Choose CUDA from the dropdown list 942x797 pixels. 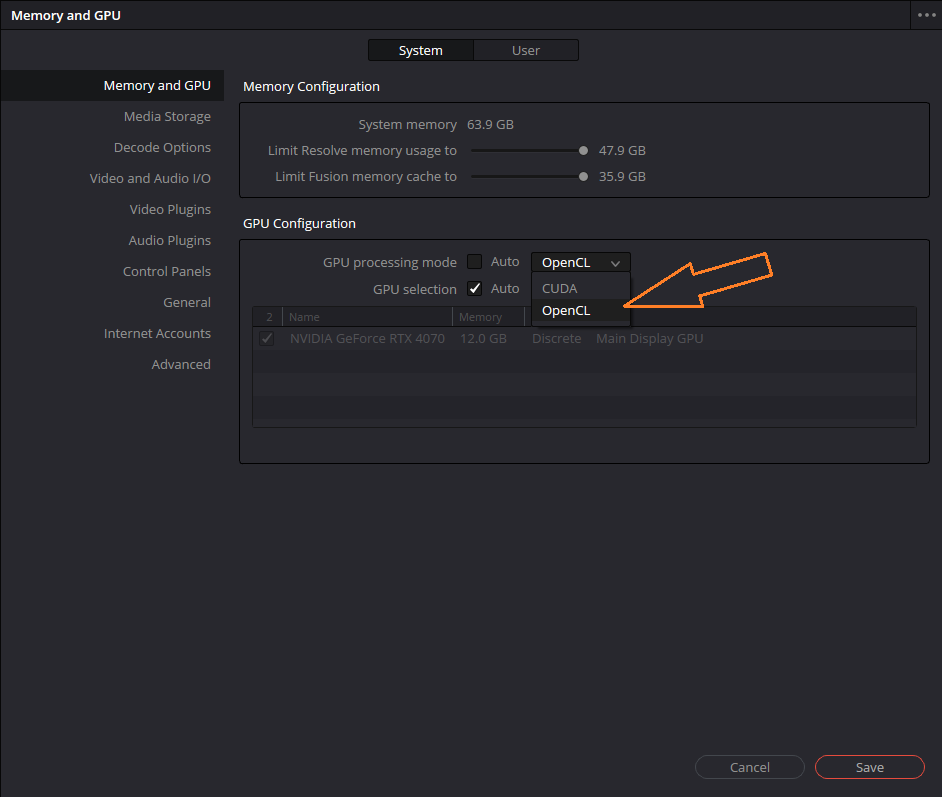click(580, 288)
